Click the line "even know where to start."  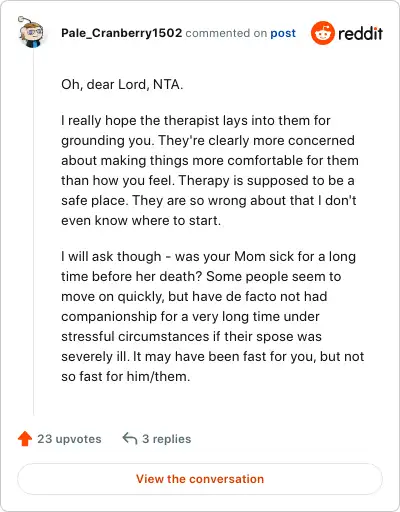pos(141,220)
